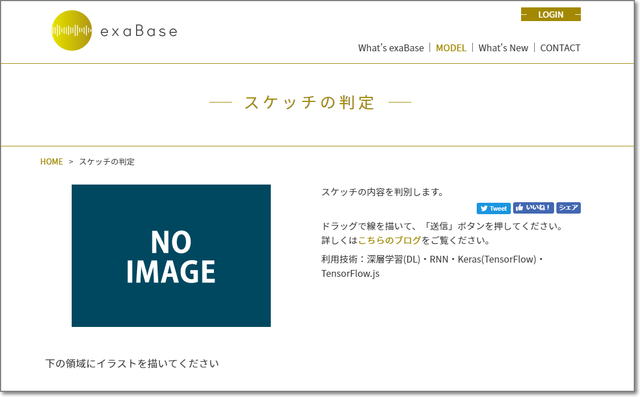Open the What's New menu item
Image resolution: width=640 pixels, height=397 pixels.
click(503, 48)
